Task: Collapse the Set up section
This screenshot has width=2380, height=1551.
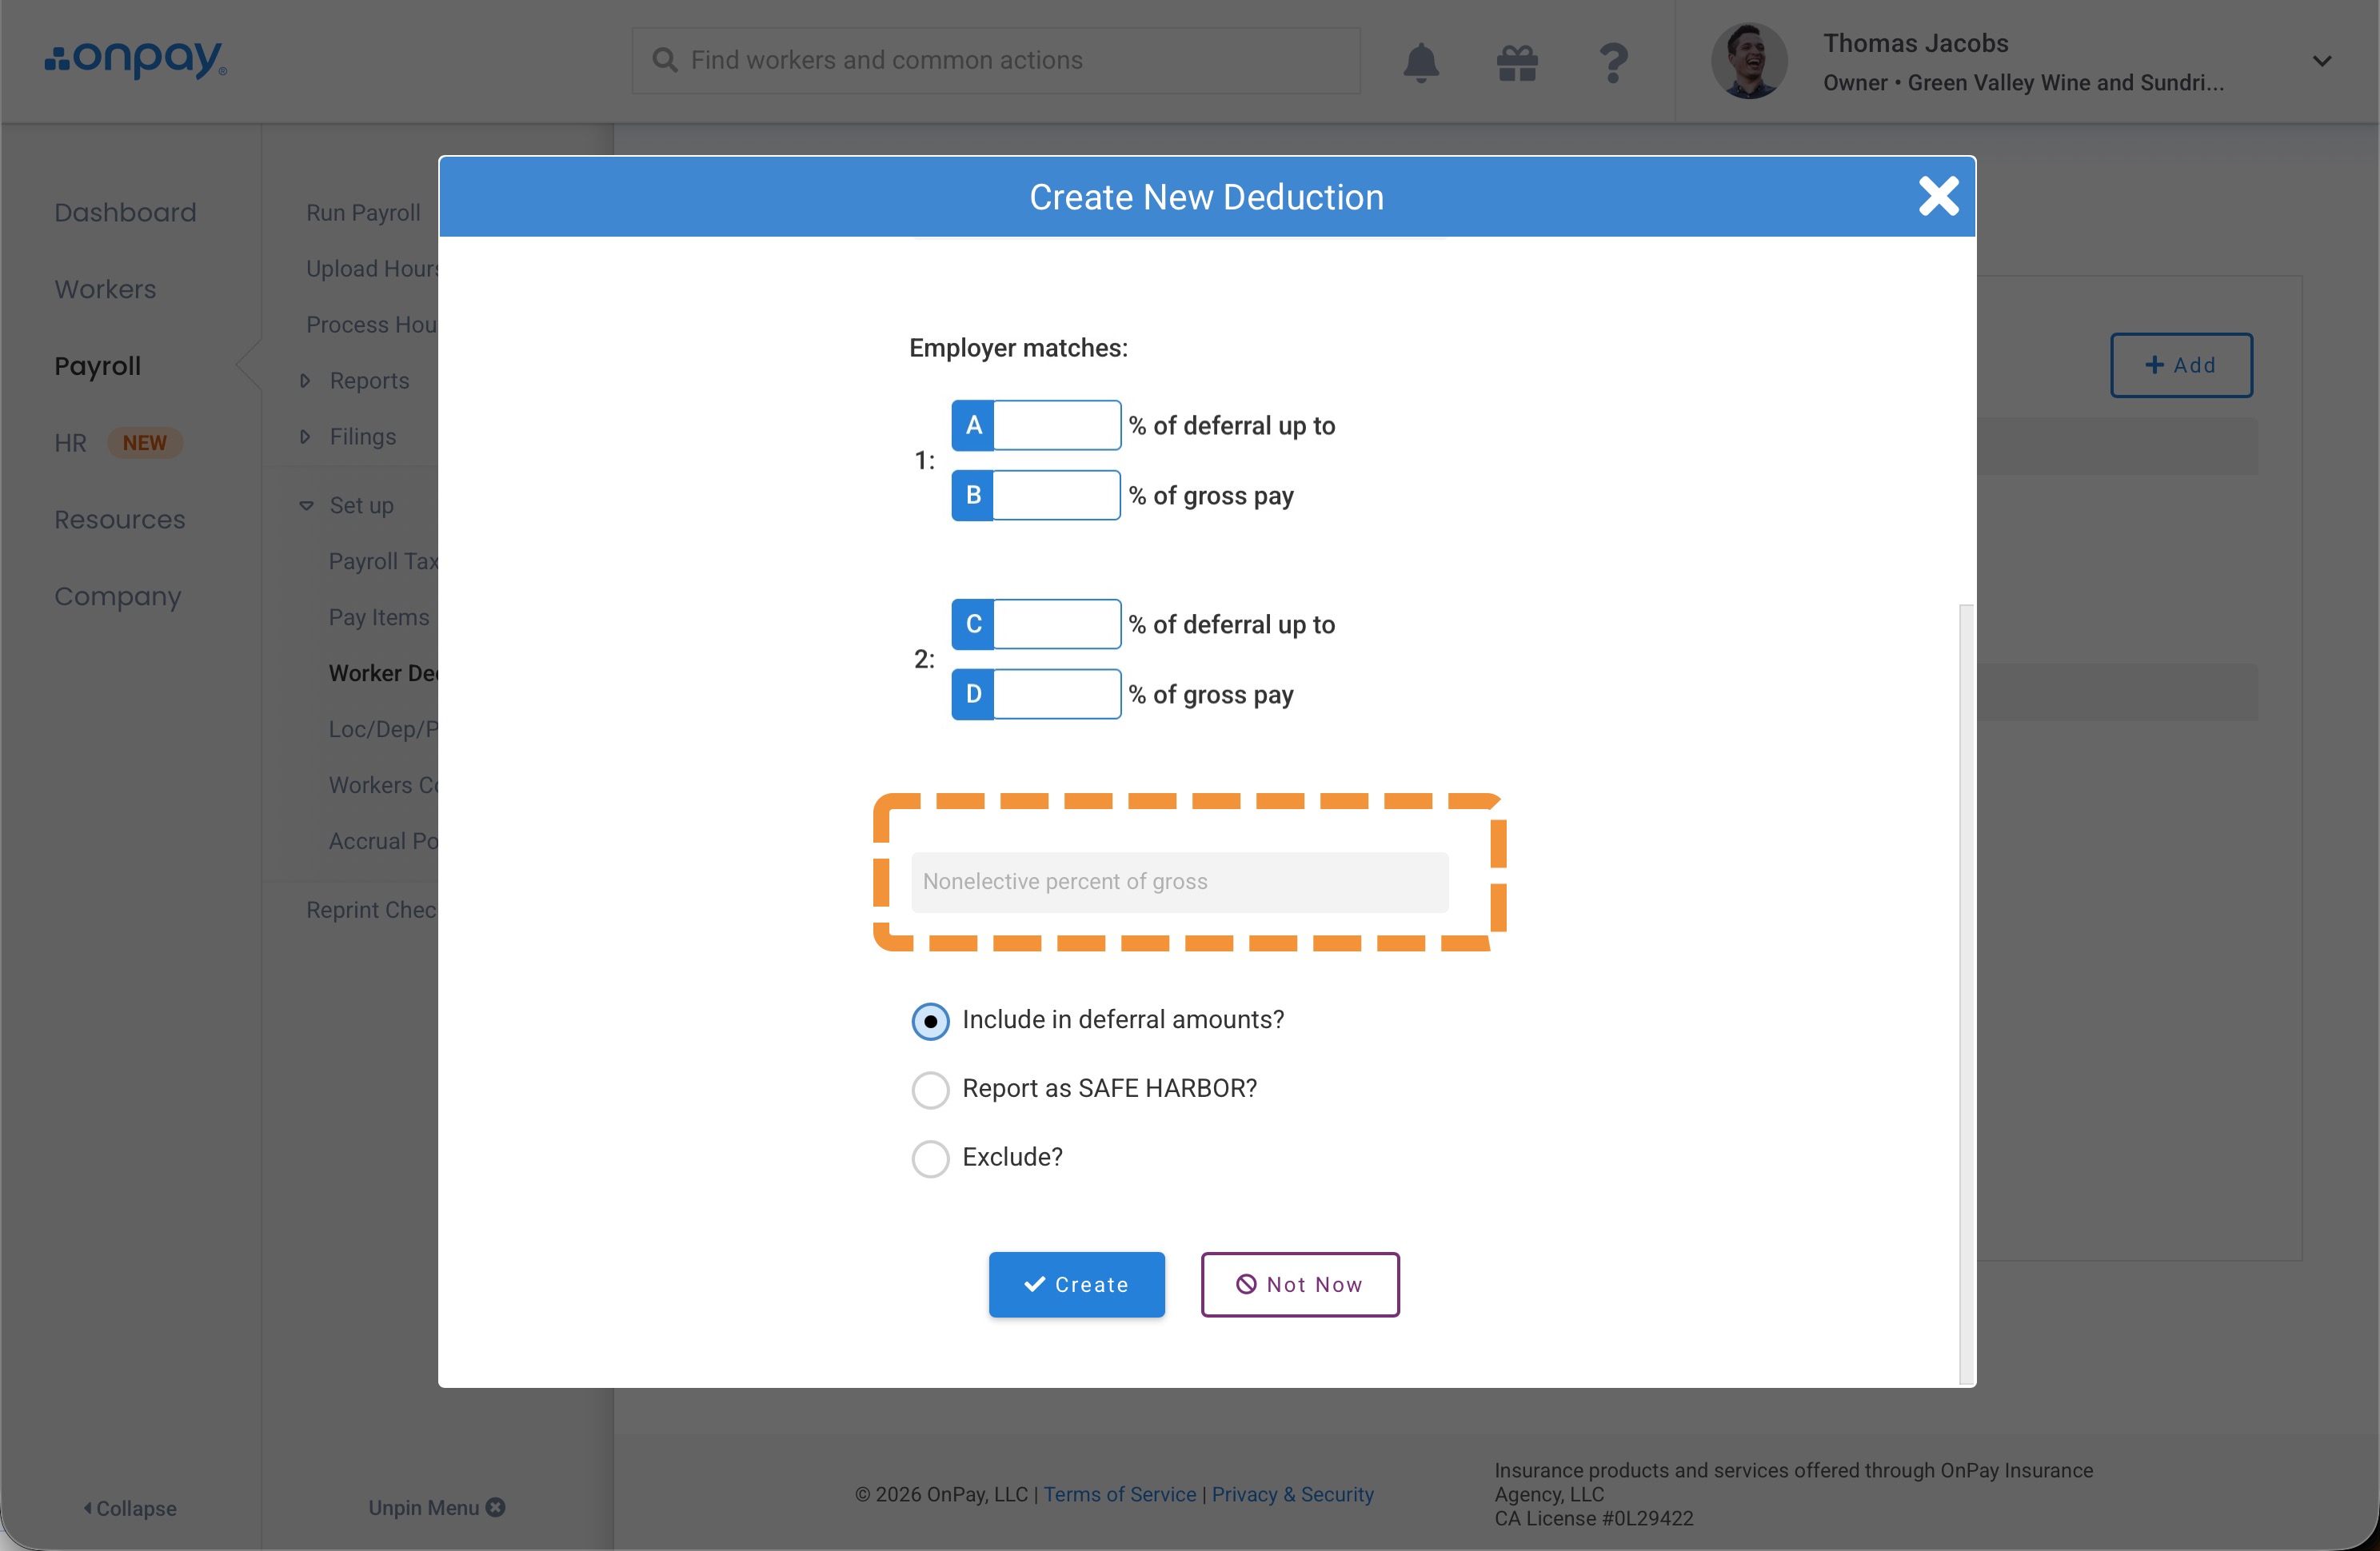Action: (306, 505)
